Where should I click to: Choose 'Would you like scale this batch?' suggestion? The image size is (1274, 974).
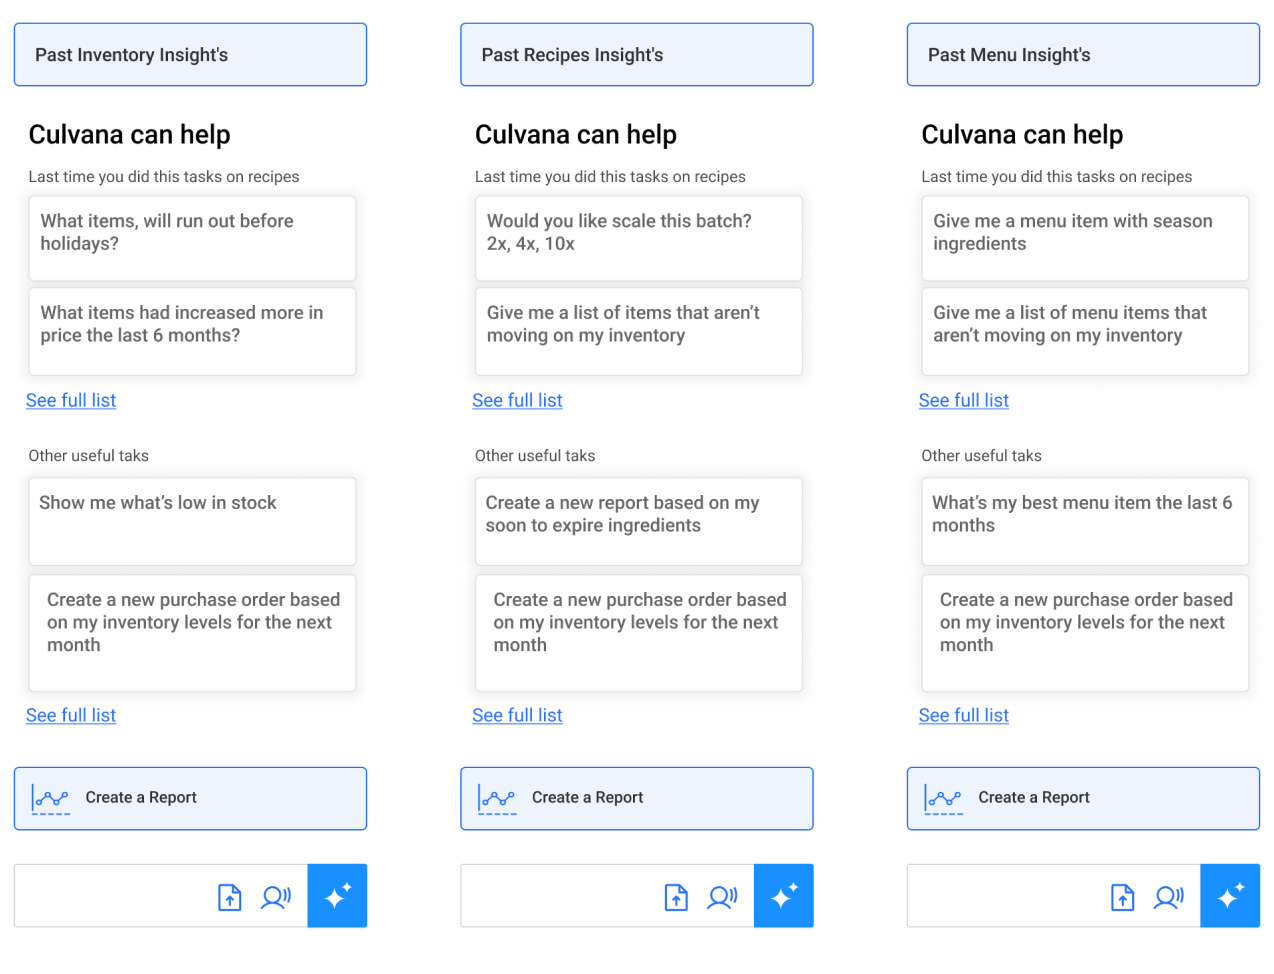[638, 238]
